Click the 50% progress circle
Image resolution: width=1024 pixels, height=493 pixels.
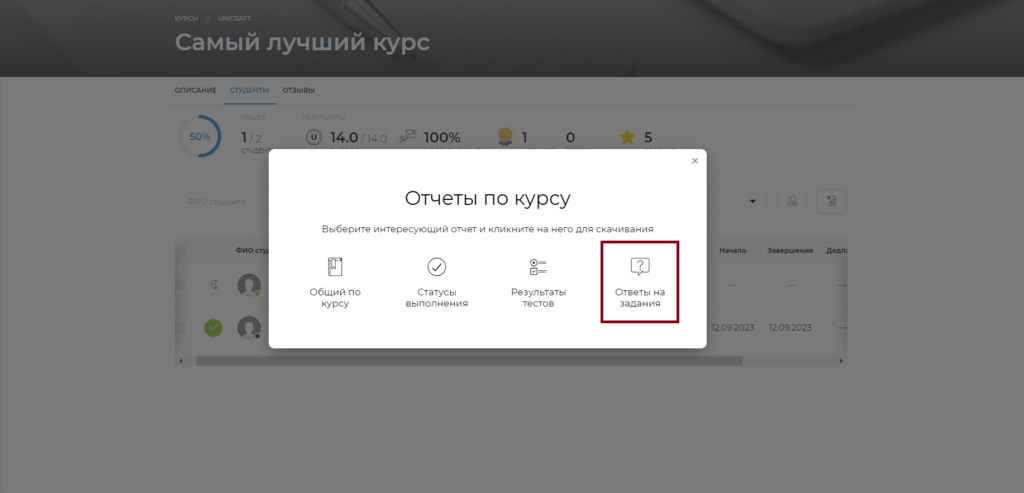point(200,136)
